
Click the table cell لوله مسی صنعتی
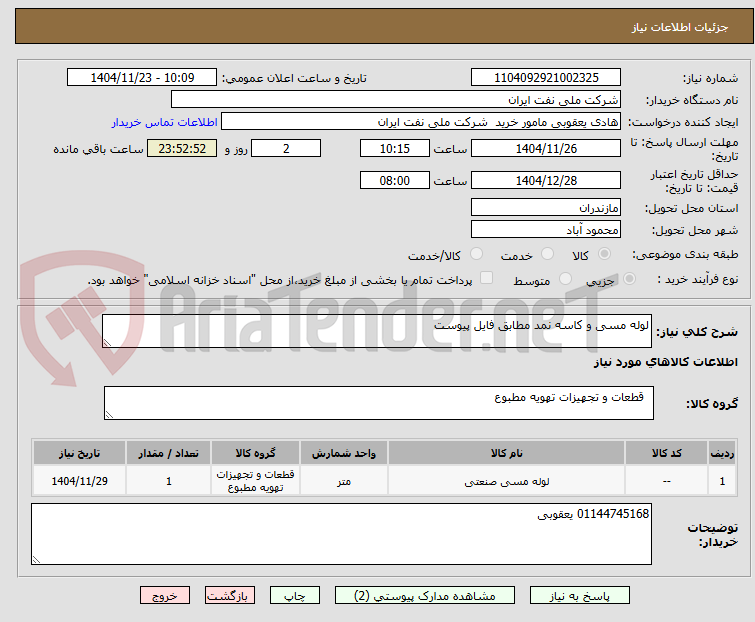pyautogui.click(x=507, y=481)
